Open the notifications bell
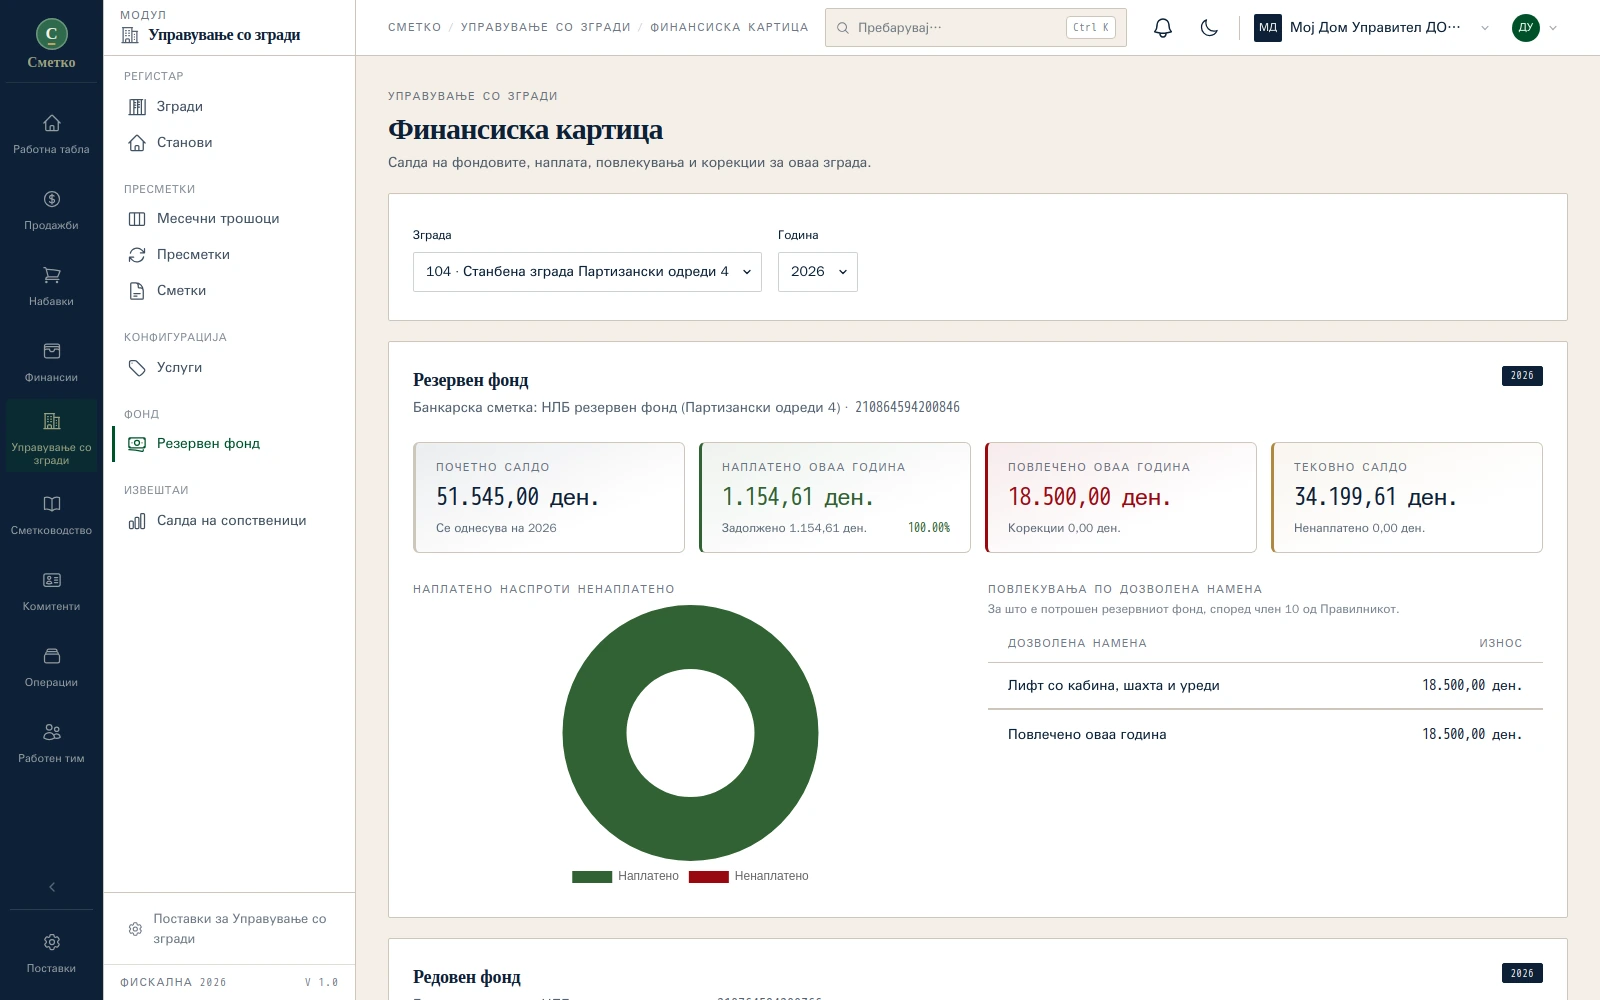The height and width of the screenshot is (1000, 1600). [x=1162, y=28]
